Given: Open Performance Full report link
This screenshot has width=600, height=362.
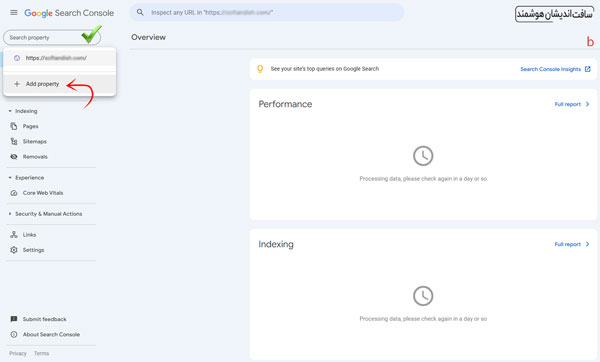Looking at the screenshot, I should point(567,104).
